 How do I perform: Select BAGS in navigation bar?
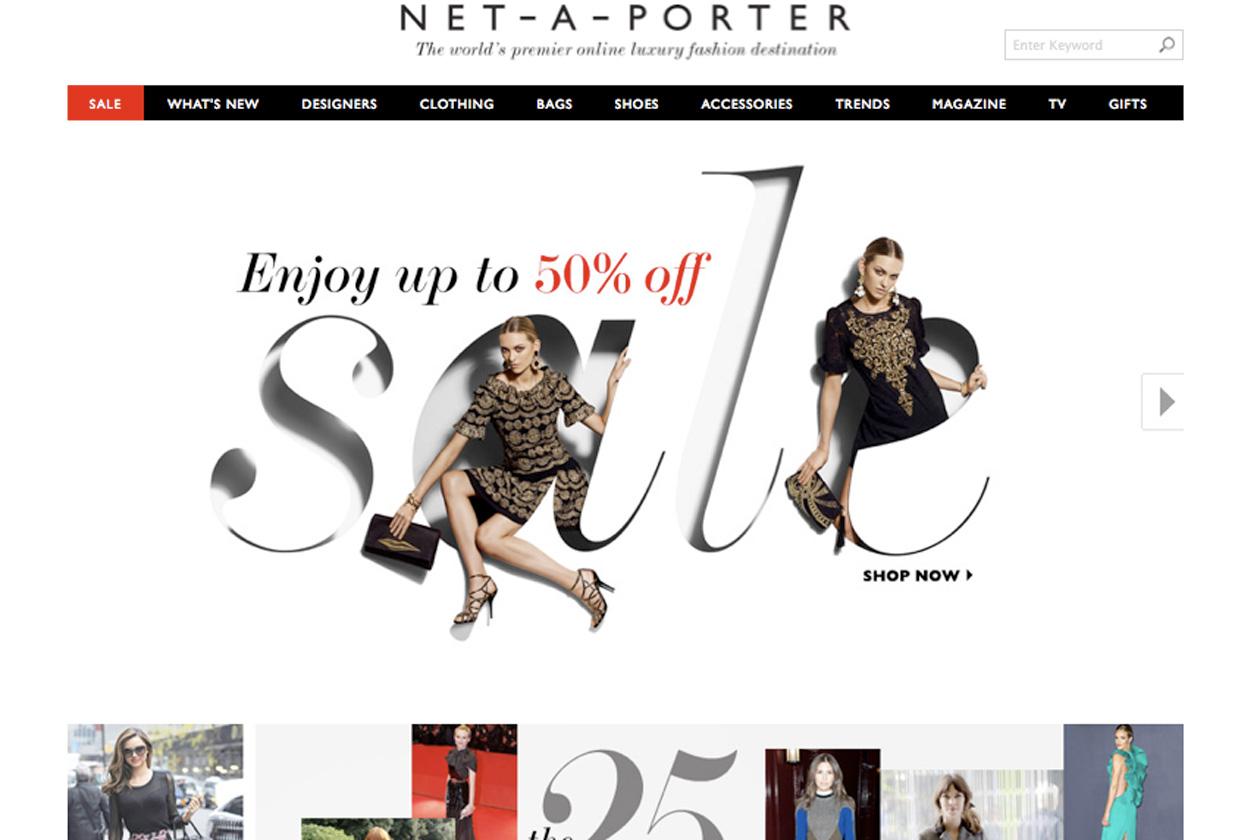554,103
